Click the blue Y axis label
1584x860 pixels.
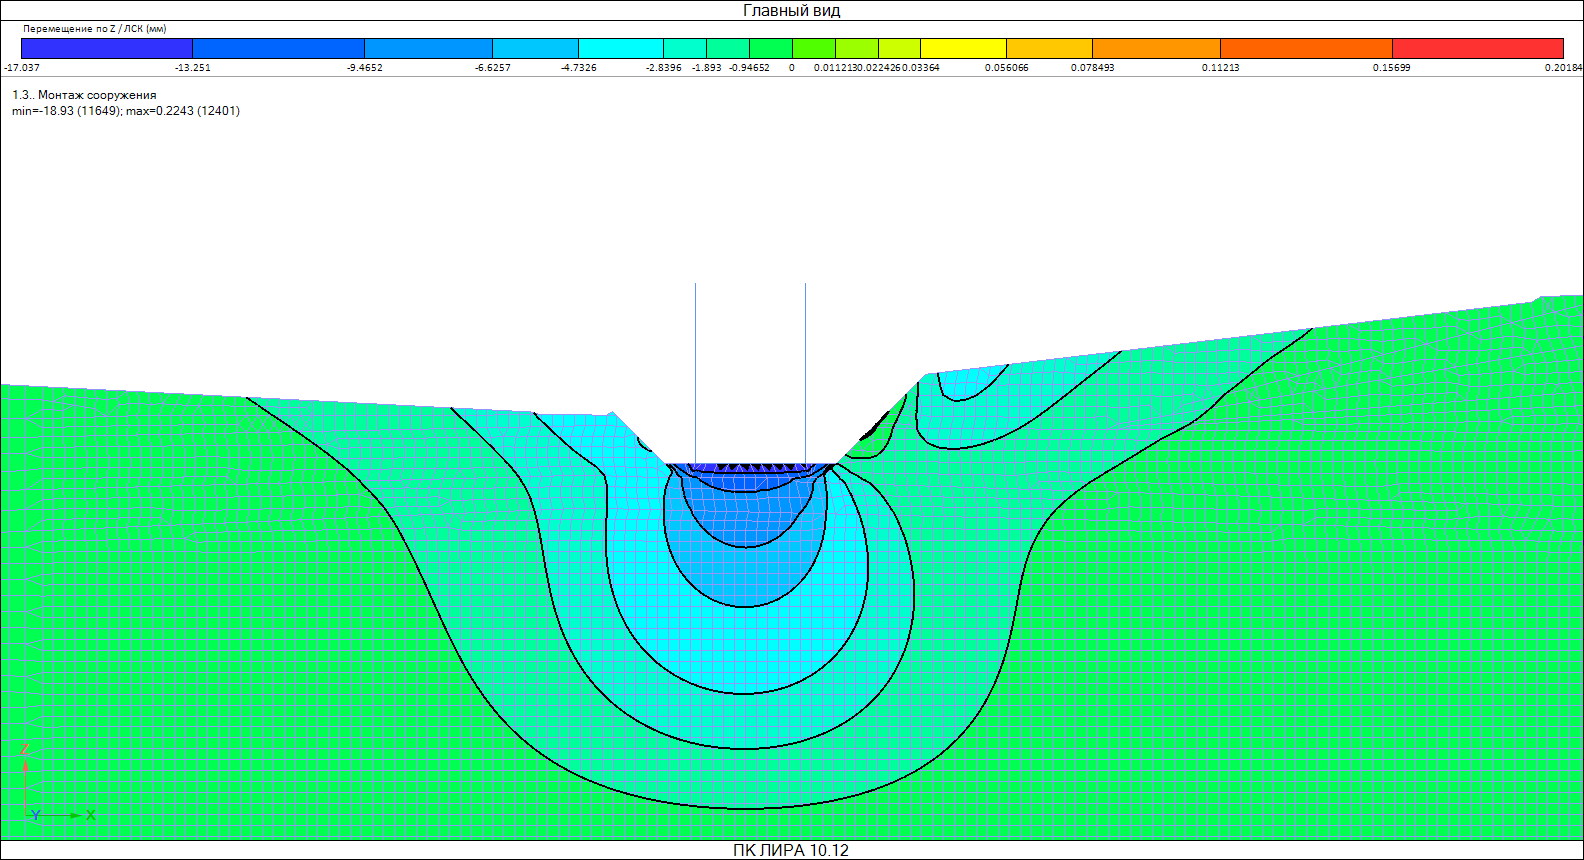[36, 816]
